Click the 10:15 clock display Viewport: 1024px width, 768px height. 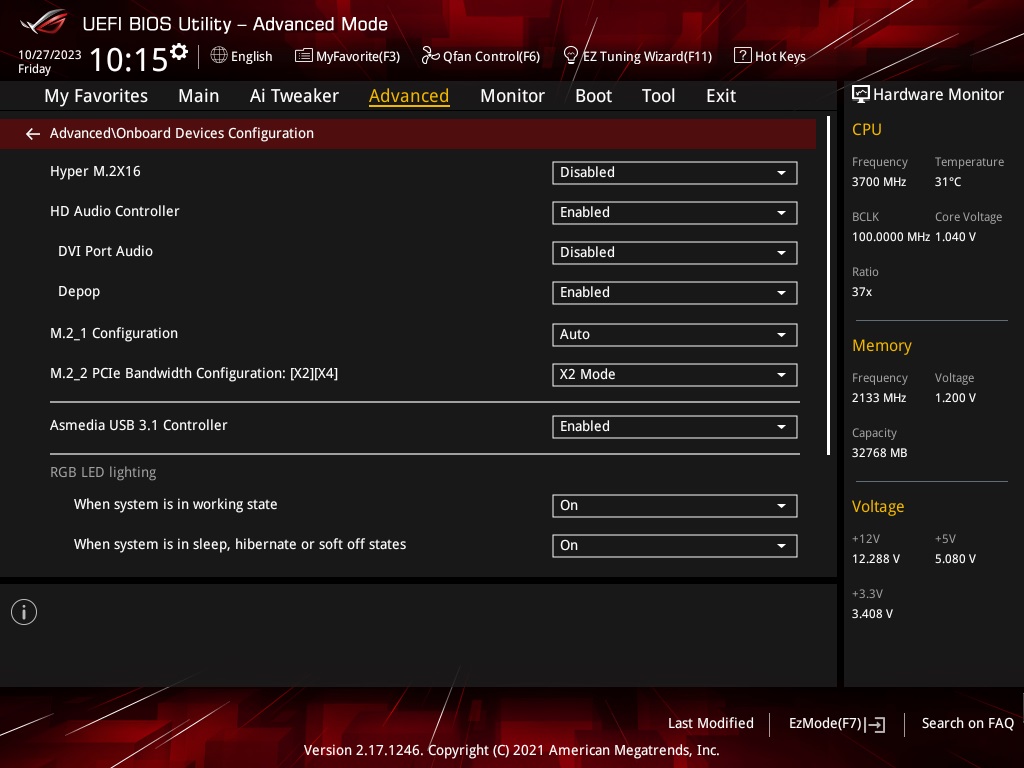(129, 59)
